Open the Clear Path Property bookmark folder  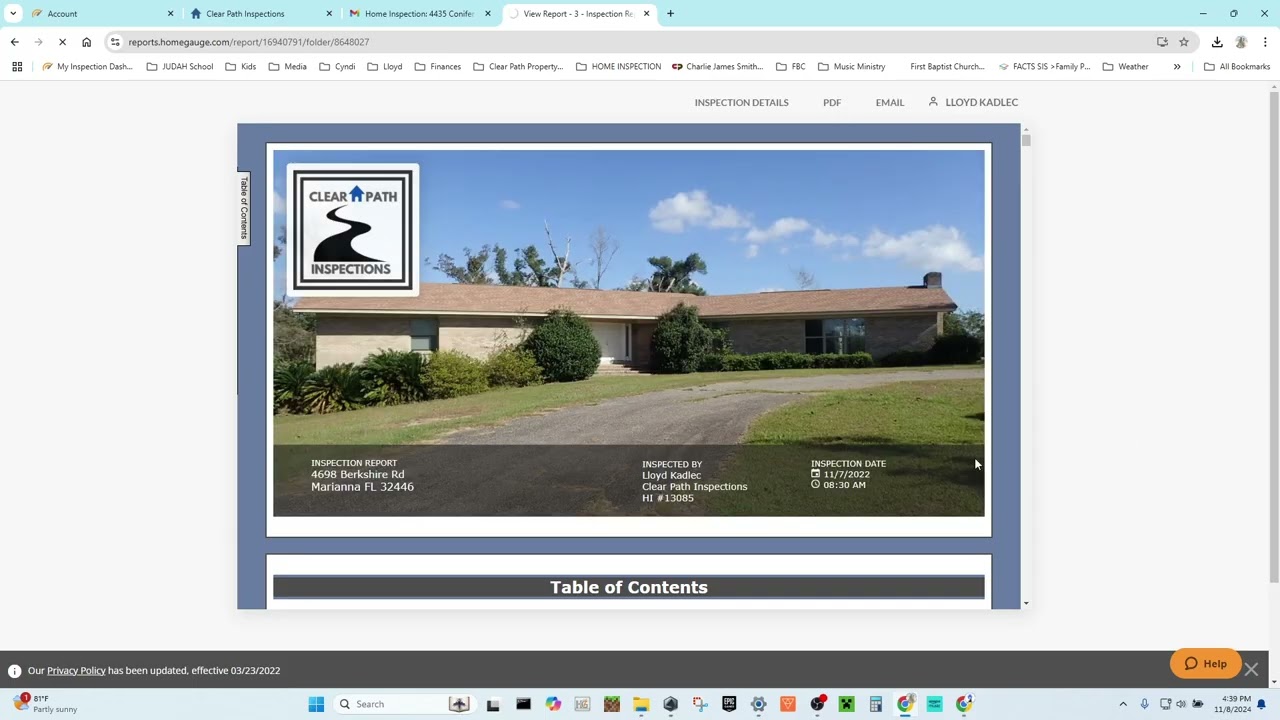(518, 67)
